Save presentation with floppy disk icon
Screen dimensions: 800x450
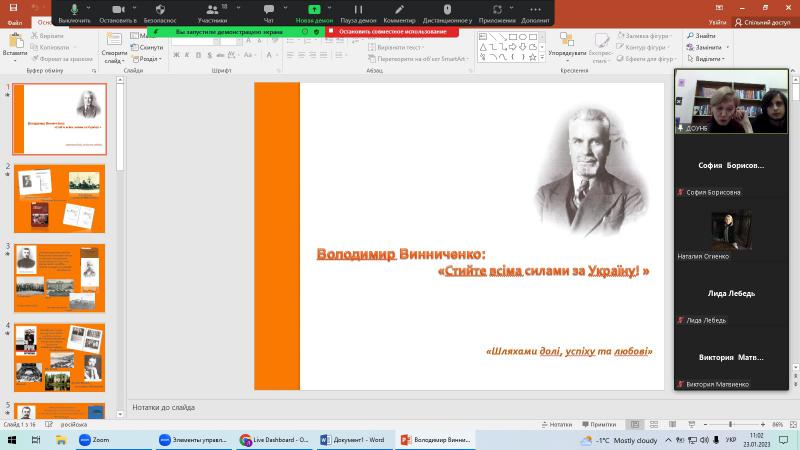click(x=14, y=7)
